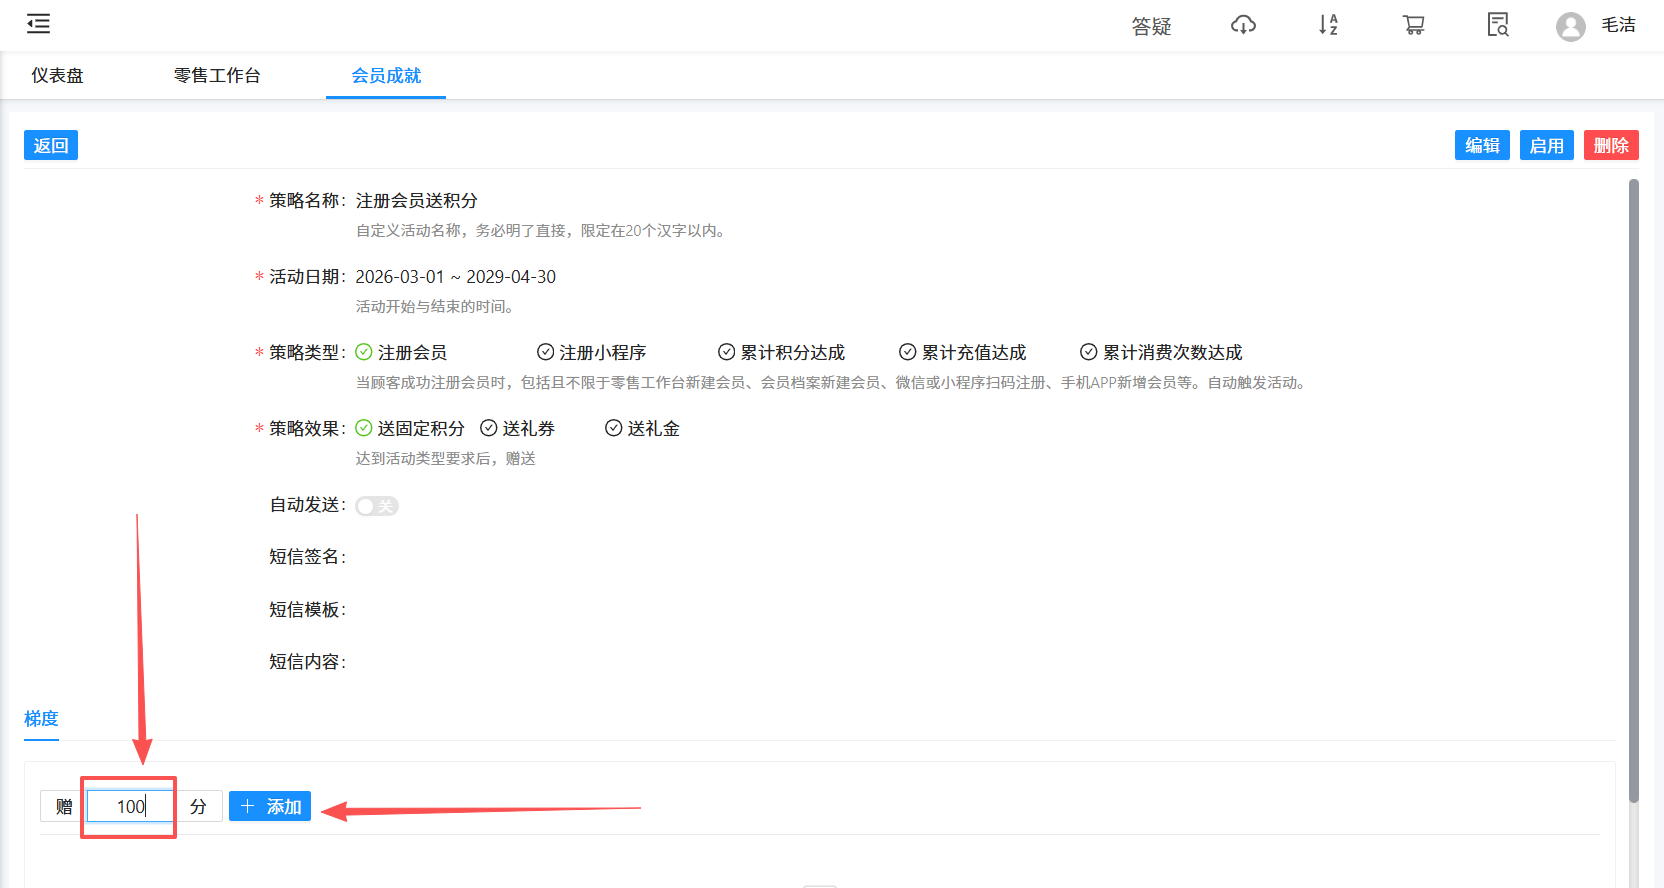The width and height of the screenshot is (1664, 888).
Task: Select the 累计消费次数达成 strategy type
Action: pyautogui.click(x=1161, y=352)
